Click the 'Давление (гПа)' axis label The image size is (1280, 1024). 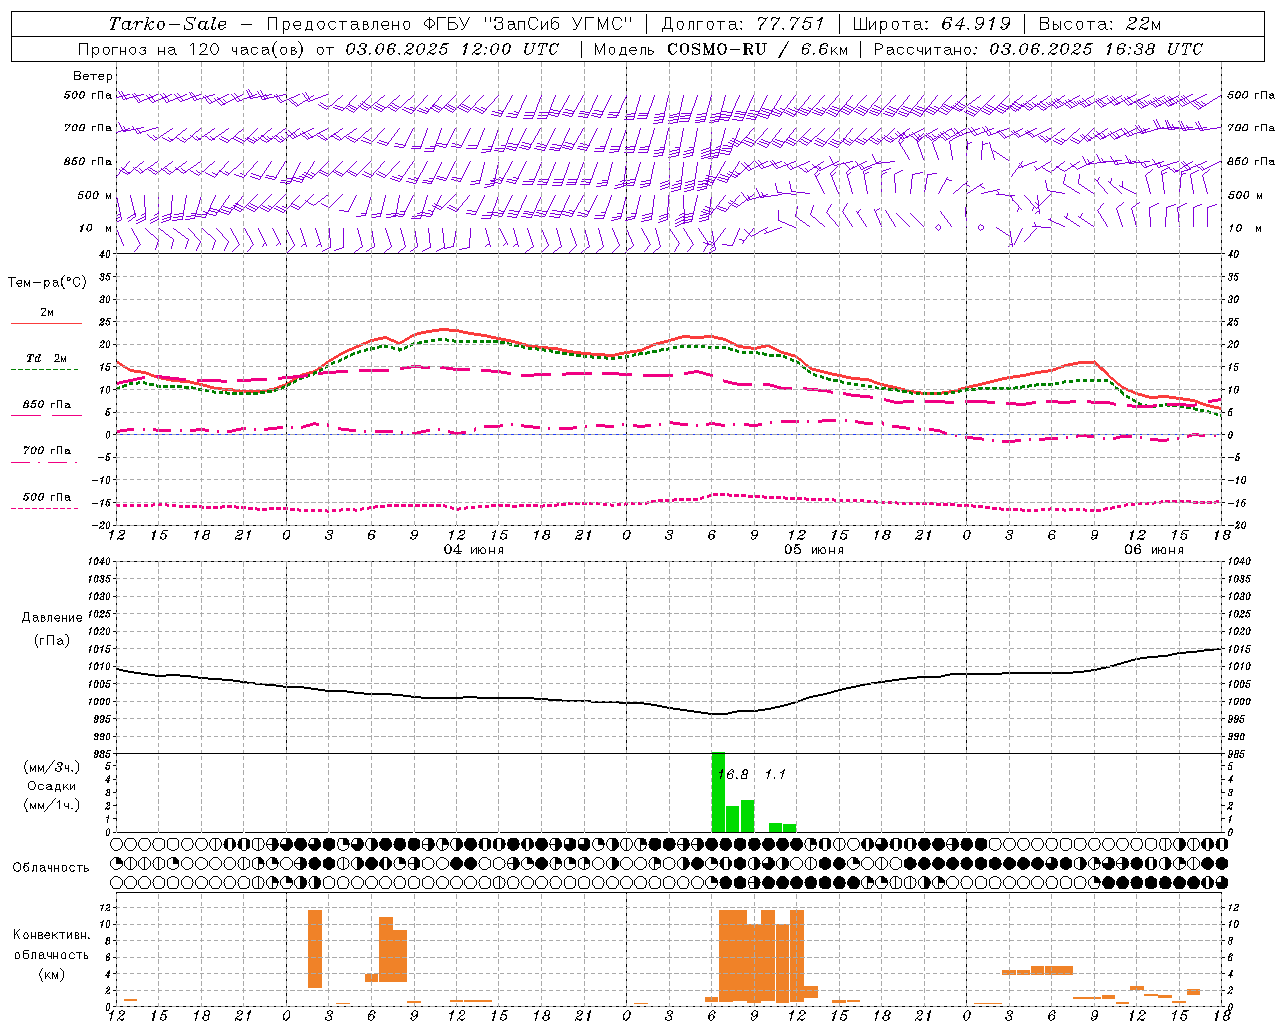click(x=52, y=629)
